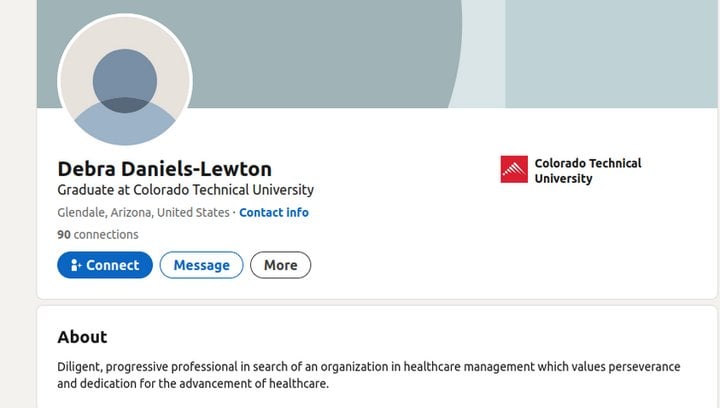
Task: Click the add-person icon on Connect button
Action: [76, 265]
